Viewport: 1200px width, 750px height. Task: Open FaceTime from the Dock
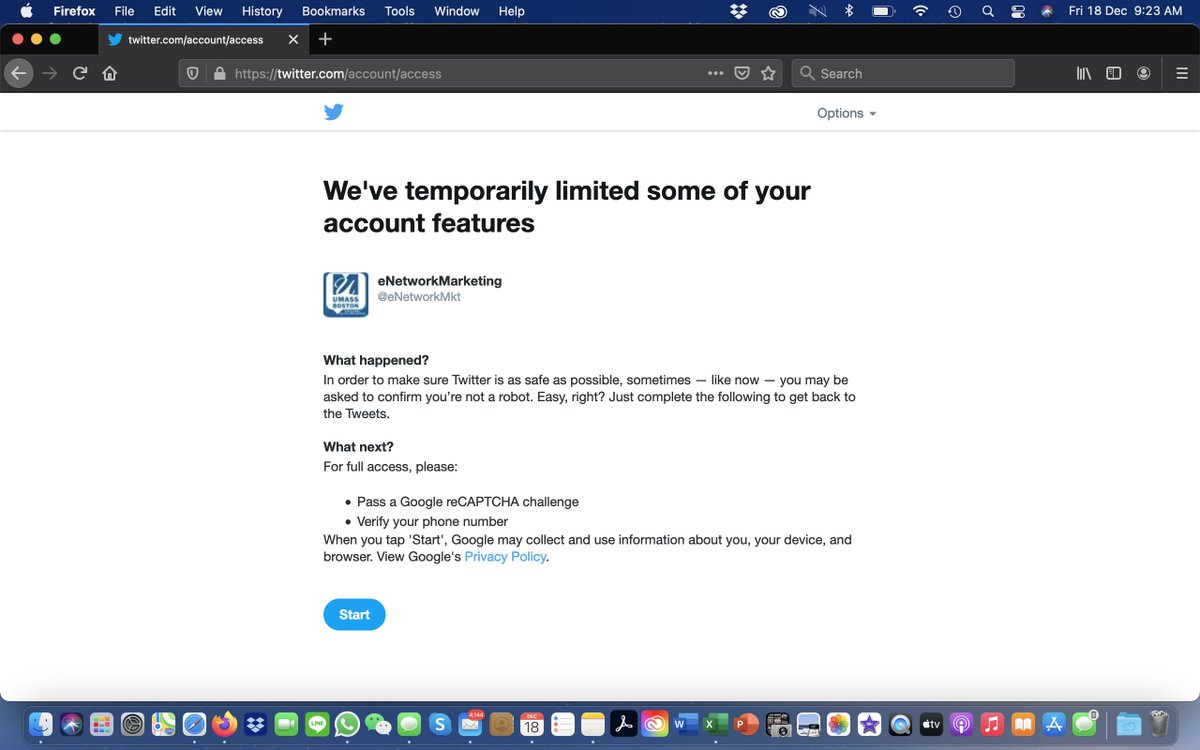(286, 723)
